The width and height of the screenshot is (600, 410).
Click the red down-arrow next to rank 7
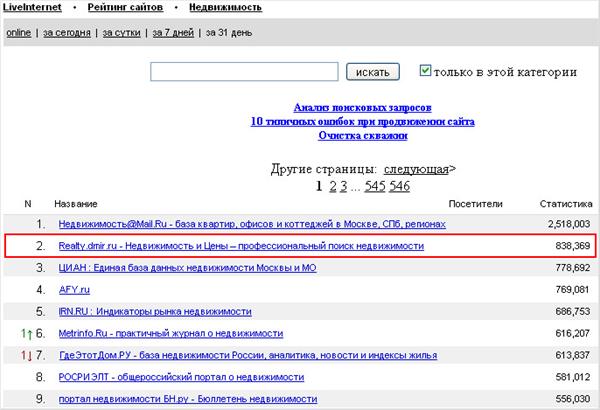pos(29,356)
